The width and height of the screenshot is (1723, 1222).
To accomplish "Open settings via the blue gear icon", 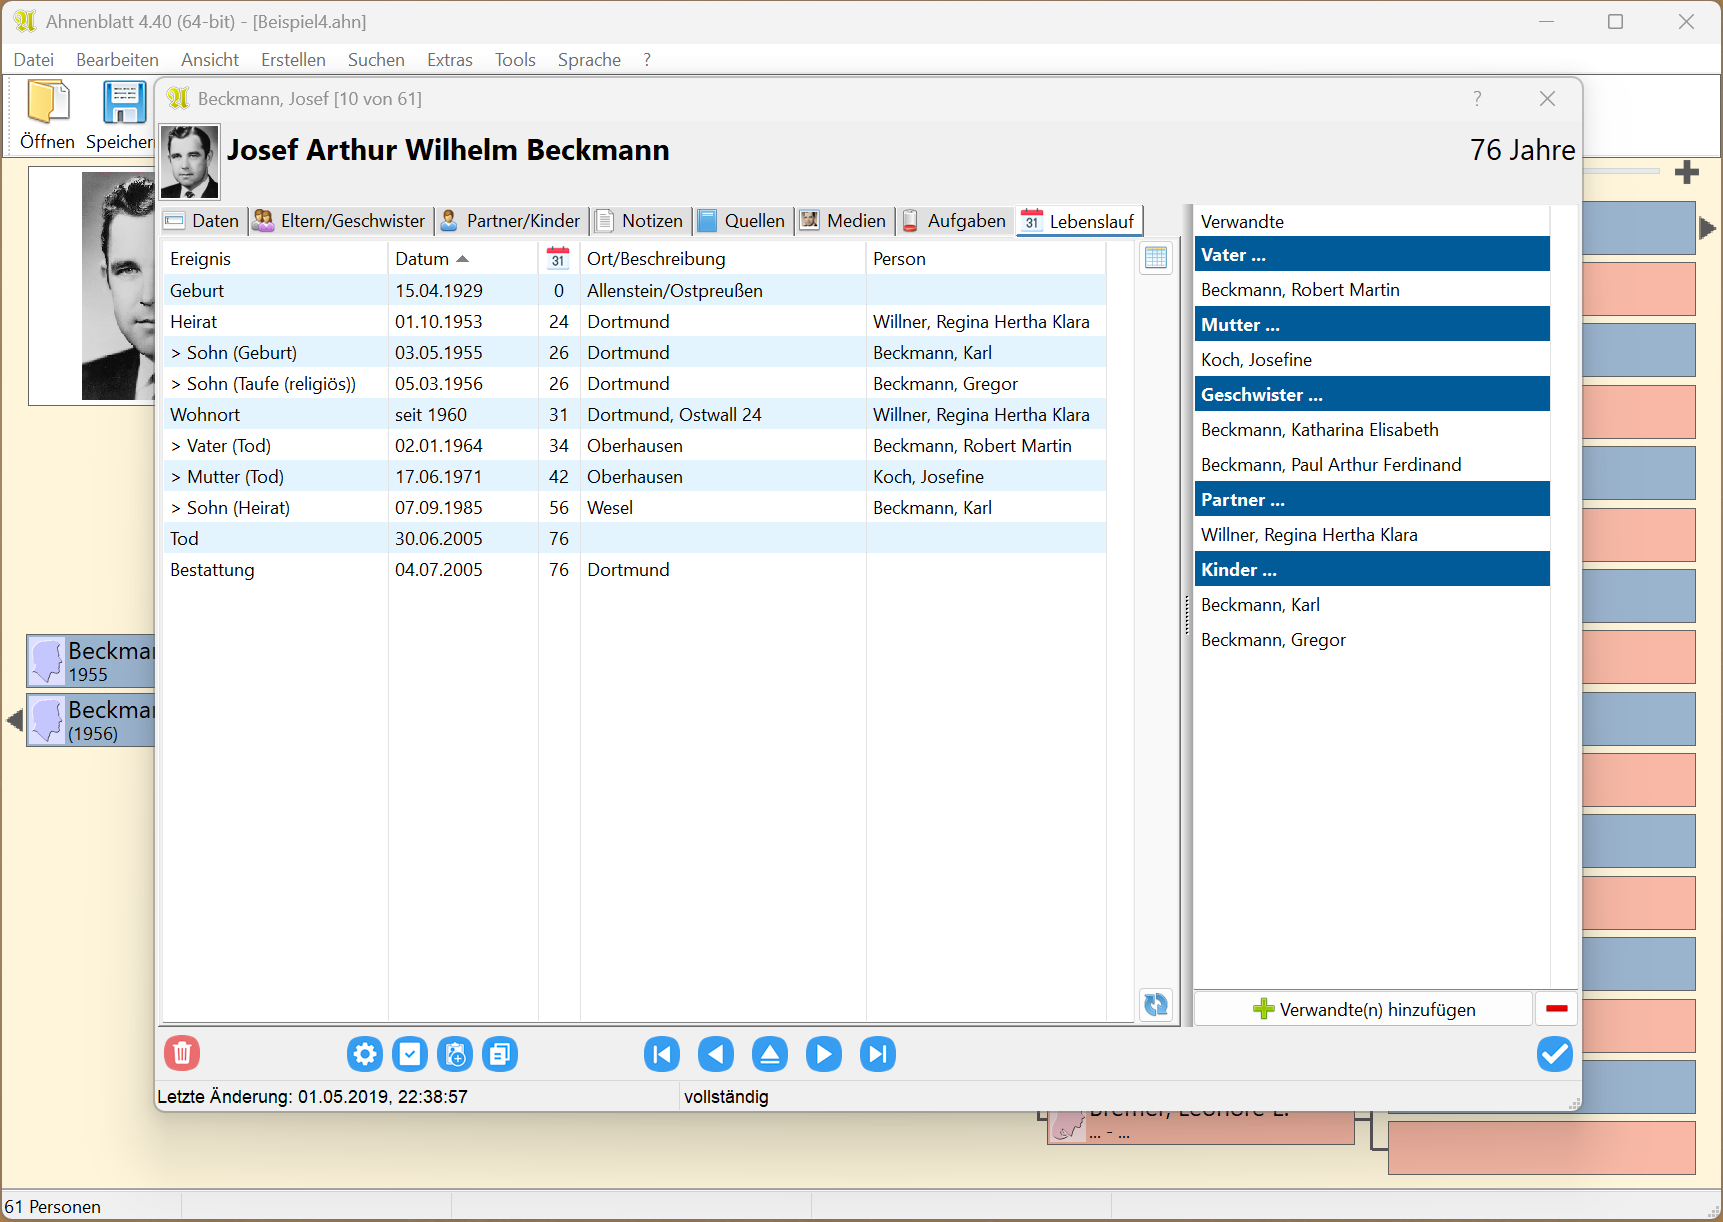I will [x=365, y=1054].
